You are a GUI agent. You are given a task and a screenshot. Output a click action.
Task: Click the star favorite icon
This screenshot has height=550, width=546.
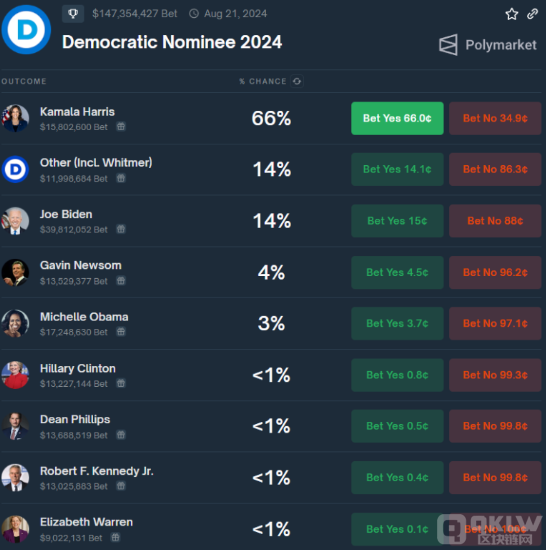(512, 14)
